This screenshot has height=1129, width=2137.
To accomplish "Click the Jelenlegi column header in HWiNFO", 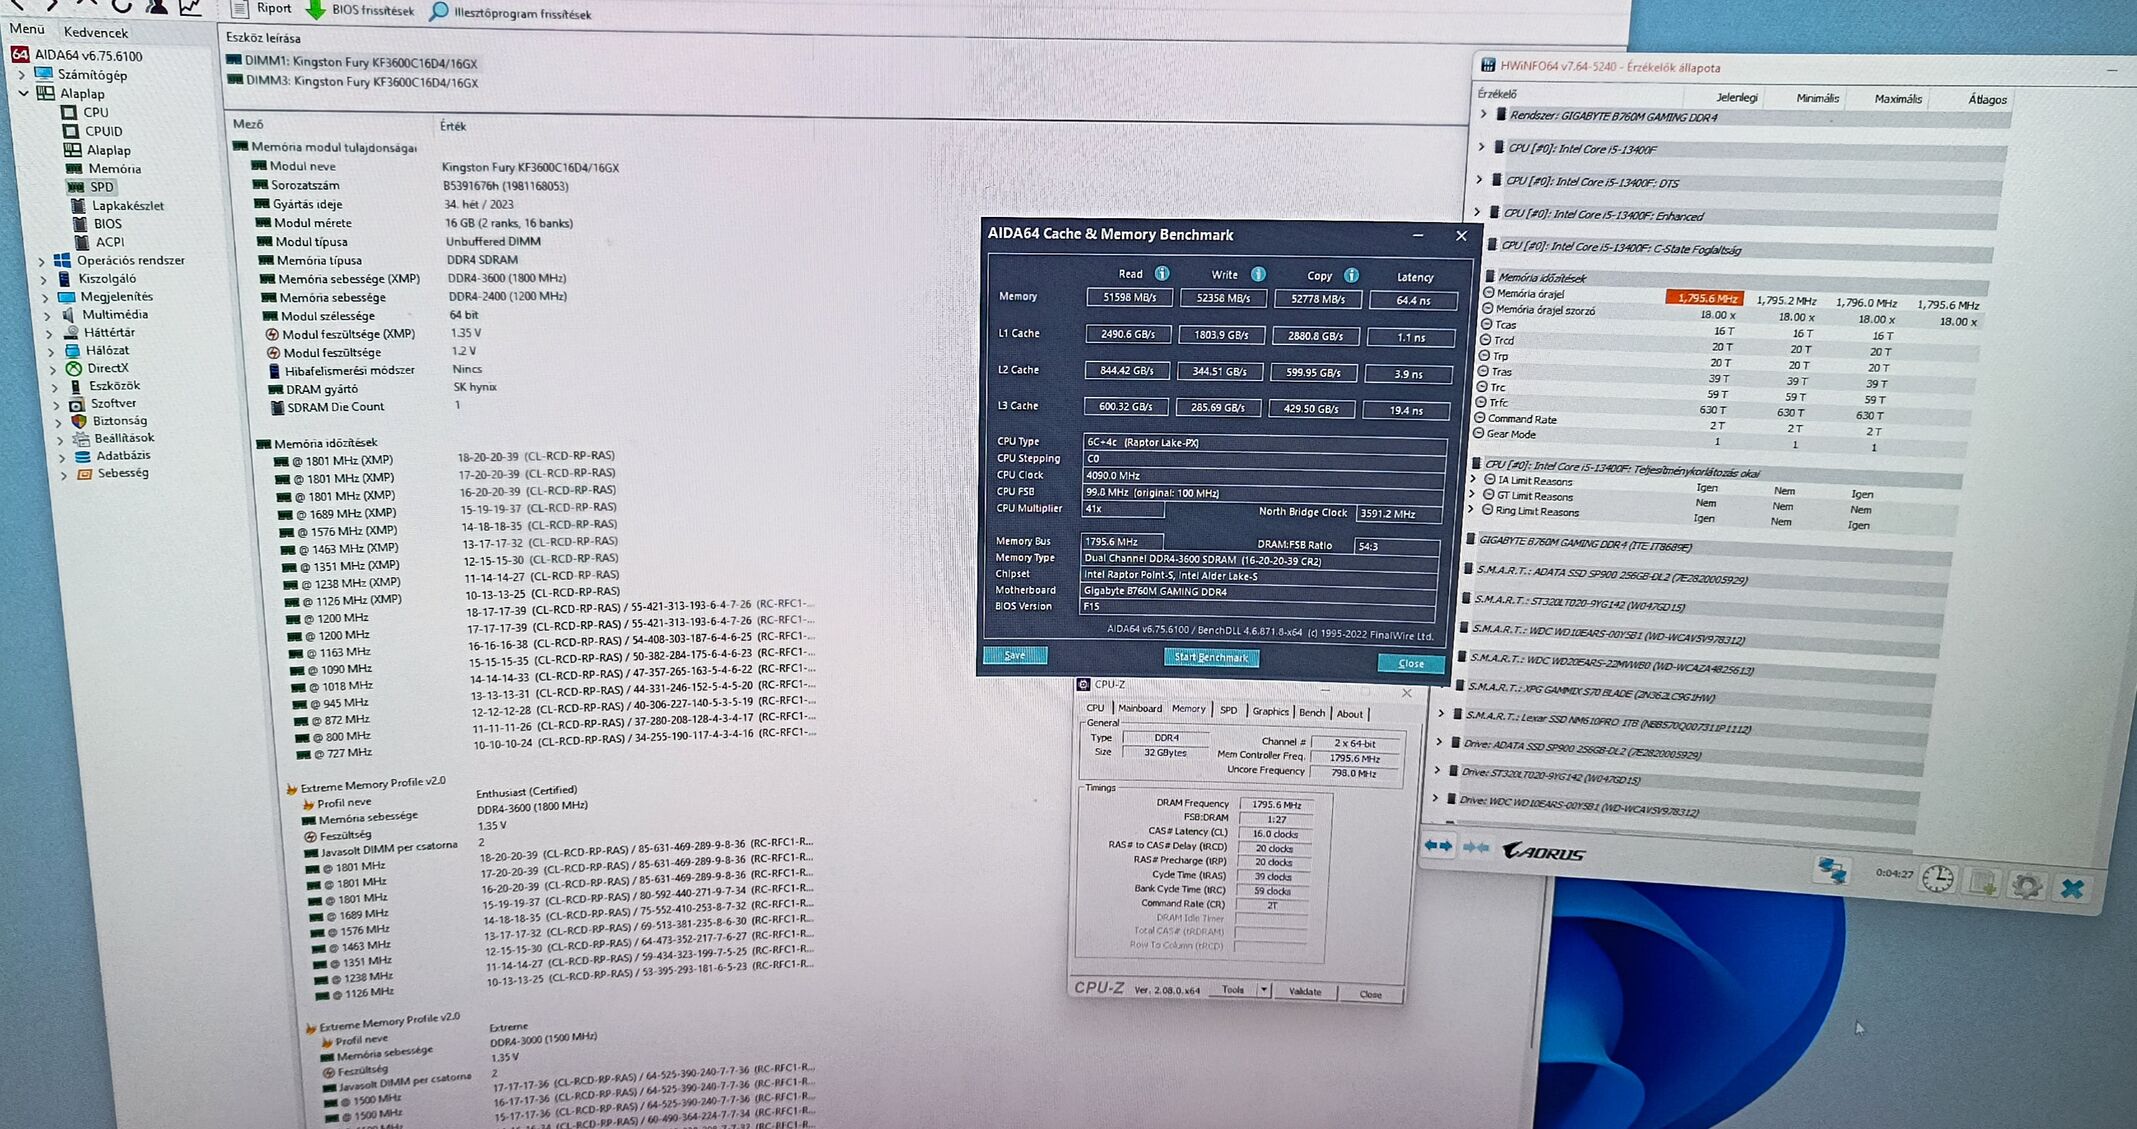I will [x=1736, y=97].
